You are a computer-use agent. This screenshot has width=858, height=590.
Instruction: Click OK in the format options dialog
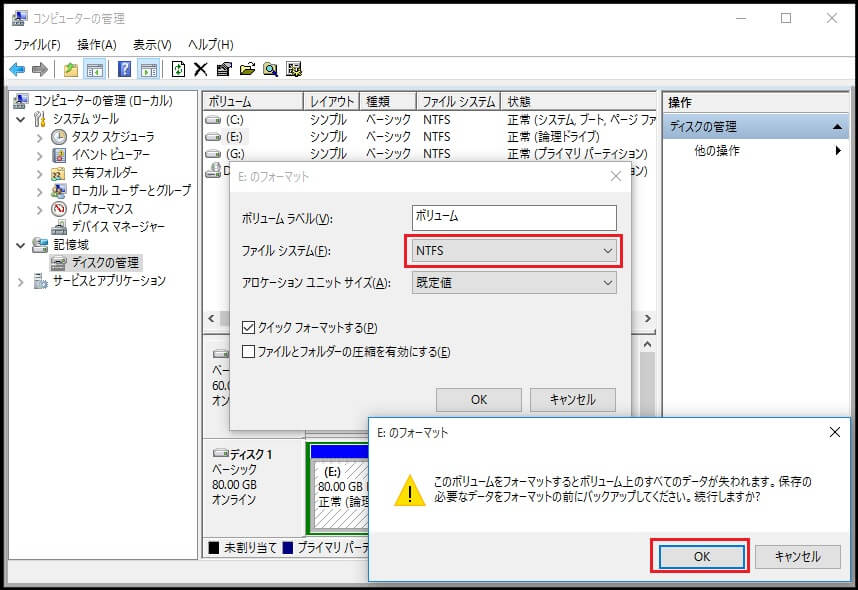(479, 400)
